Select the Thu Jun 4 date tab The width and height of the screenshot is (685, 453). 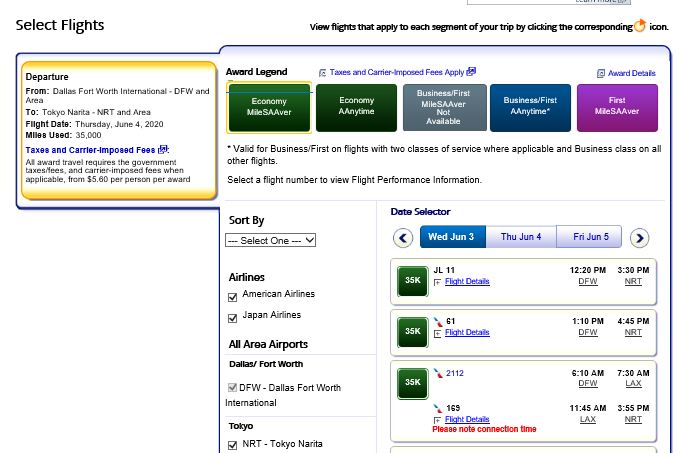(x=521, y=237)
